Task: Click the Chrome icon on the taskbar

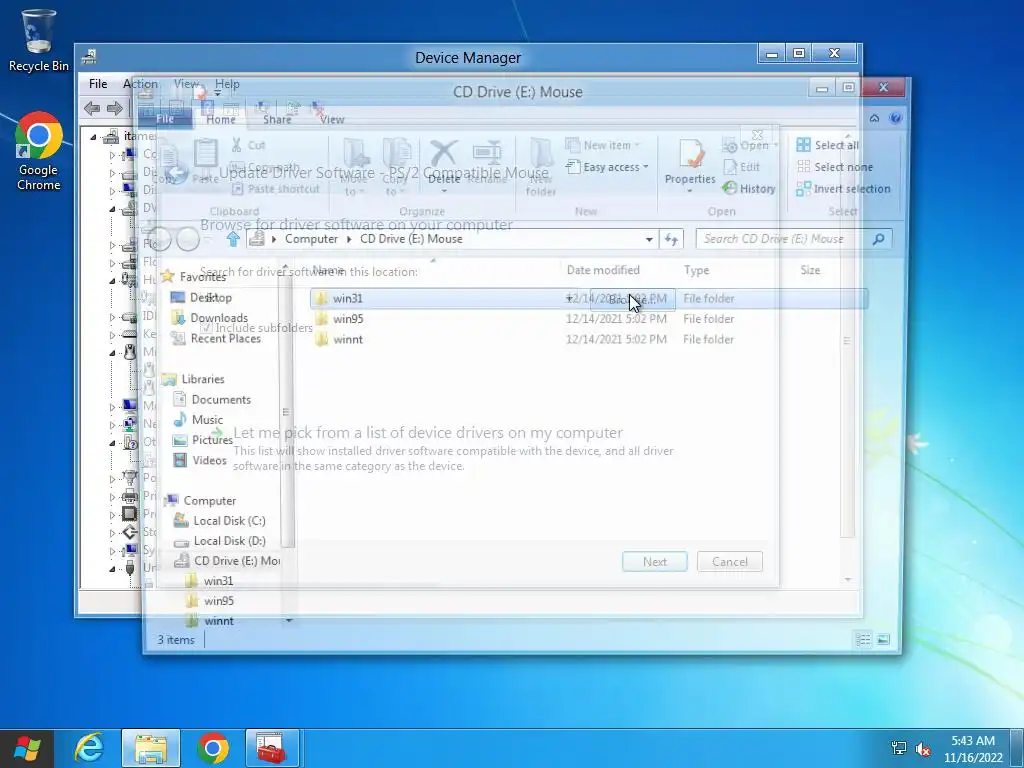Action: coord(213,748)
